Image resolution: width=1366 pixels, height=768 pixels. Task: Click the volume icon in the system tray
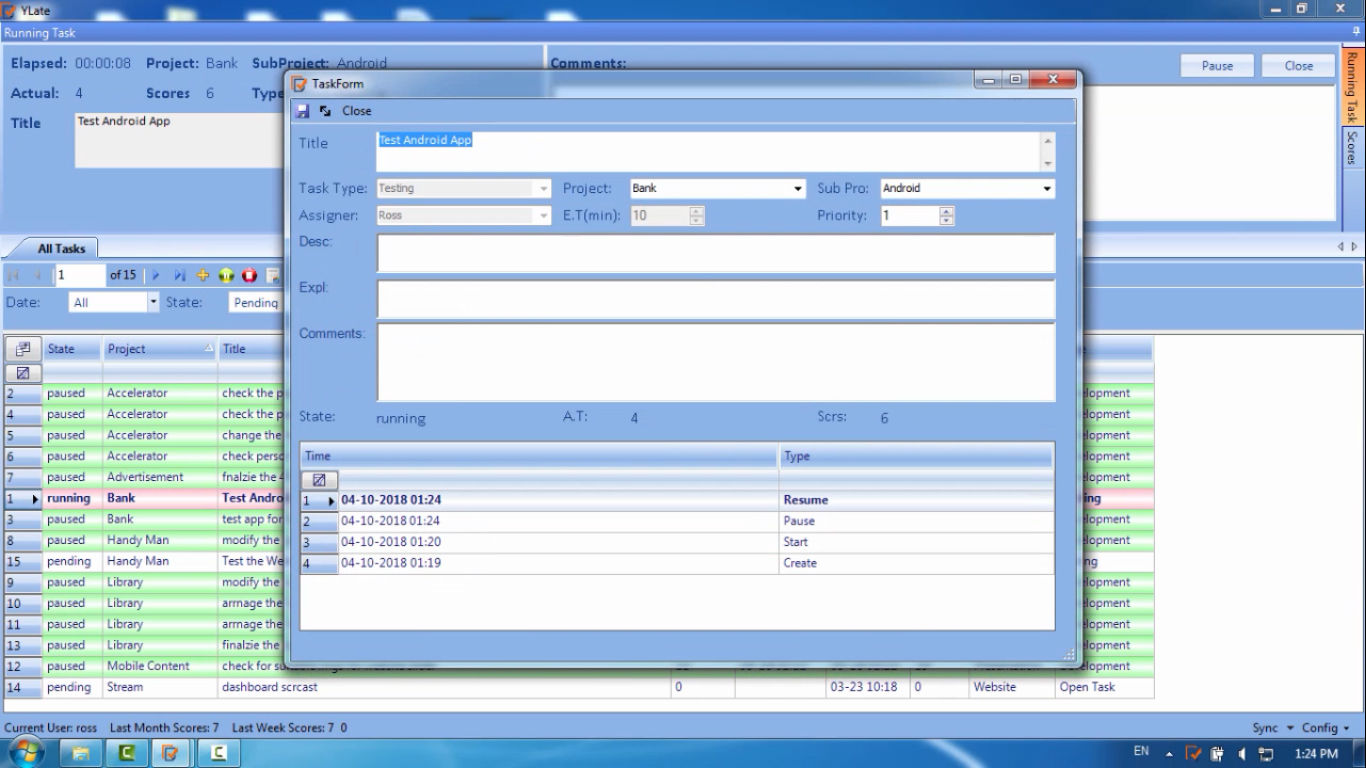(1242, 753)
